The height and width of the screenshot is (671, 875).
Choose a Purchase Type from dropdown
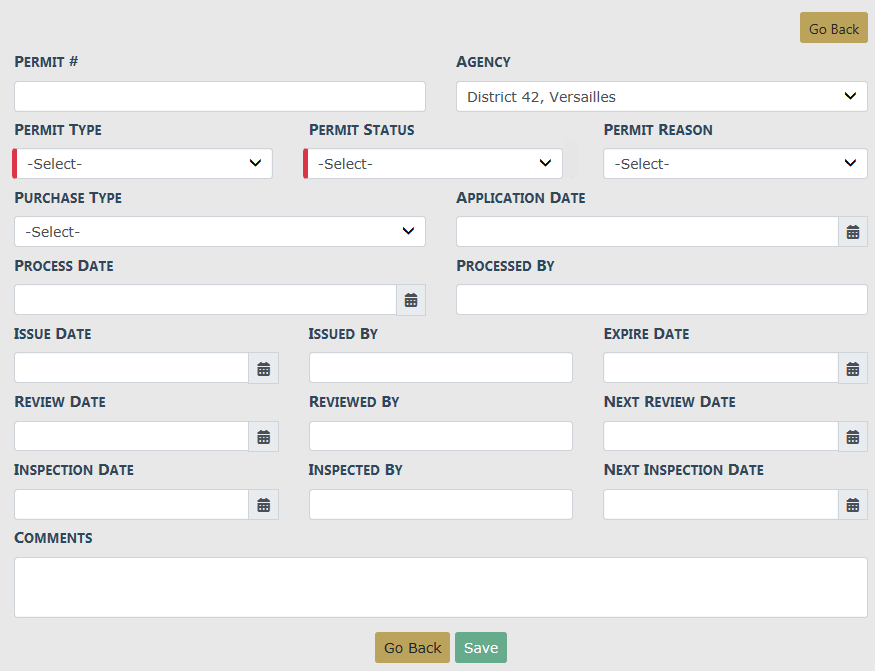coord(220,232)
